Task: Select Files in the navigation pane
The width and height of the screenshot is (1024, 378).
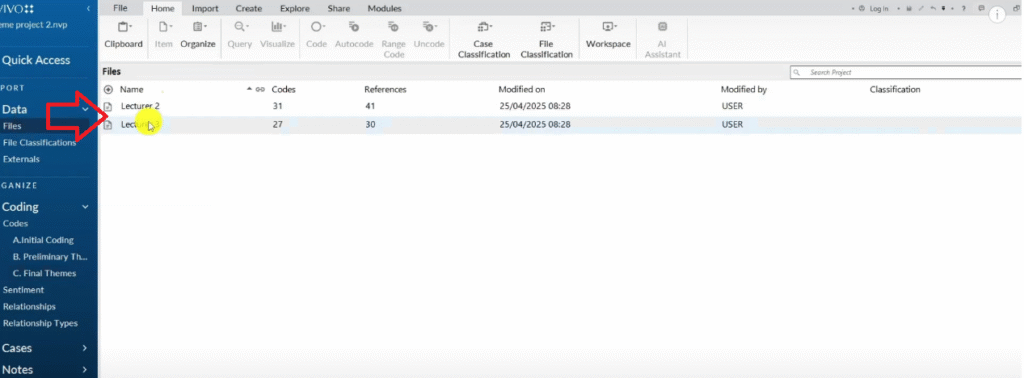Action: click(12, 126)
